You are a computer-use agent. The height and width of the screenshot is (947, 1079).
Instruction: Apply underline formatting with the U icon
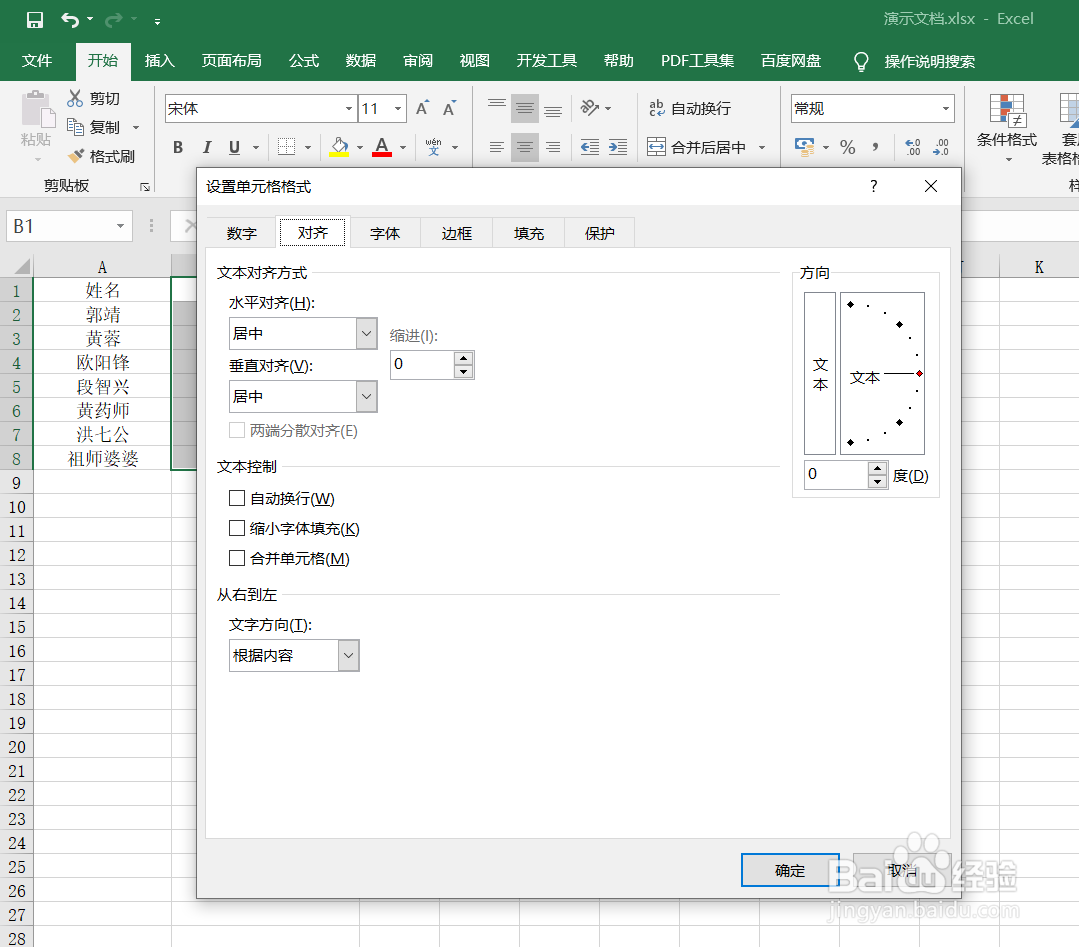click(x=232, y=147)
